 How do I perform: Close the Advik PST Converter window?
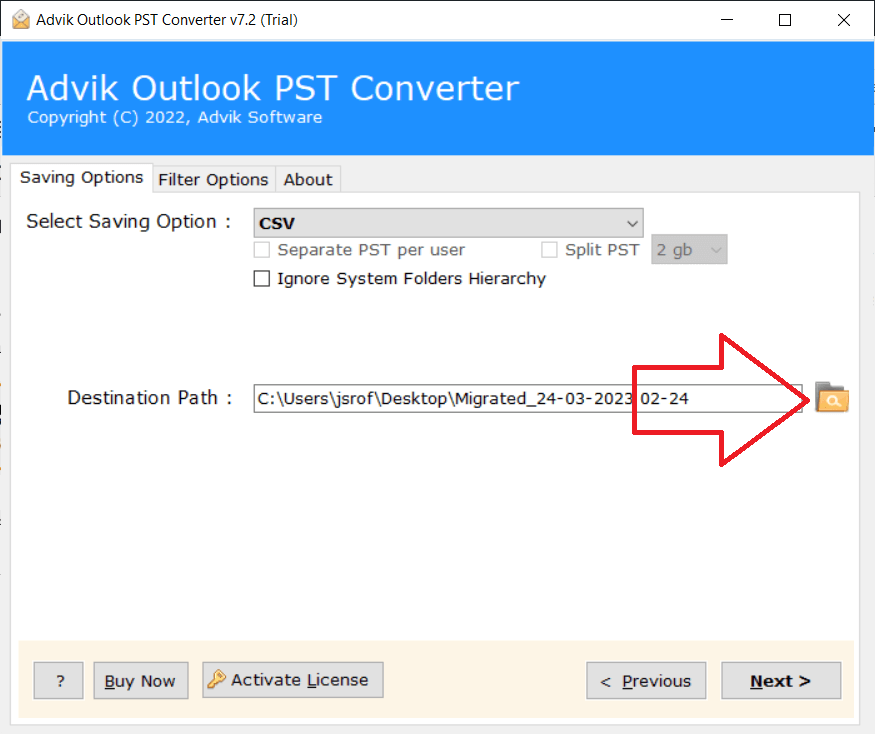click(844, 20)
